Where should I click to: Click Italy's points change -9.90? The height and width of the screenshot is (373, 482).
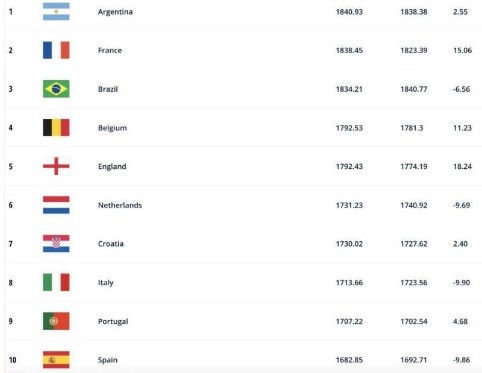pyautogui.click(x=462, y=282)
